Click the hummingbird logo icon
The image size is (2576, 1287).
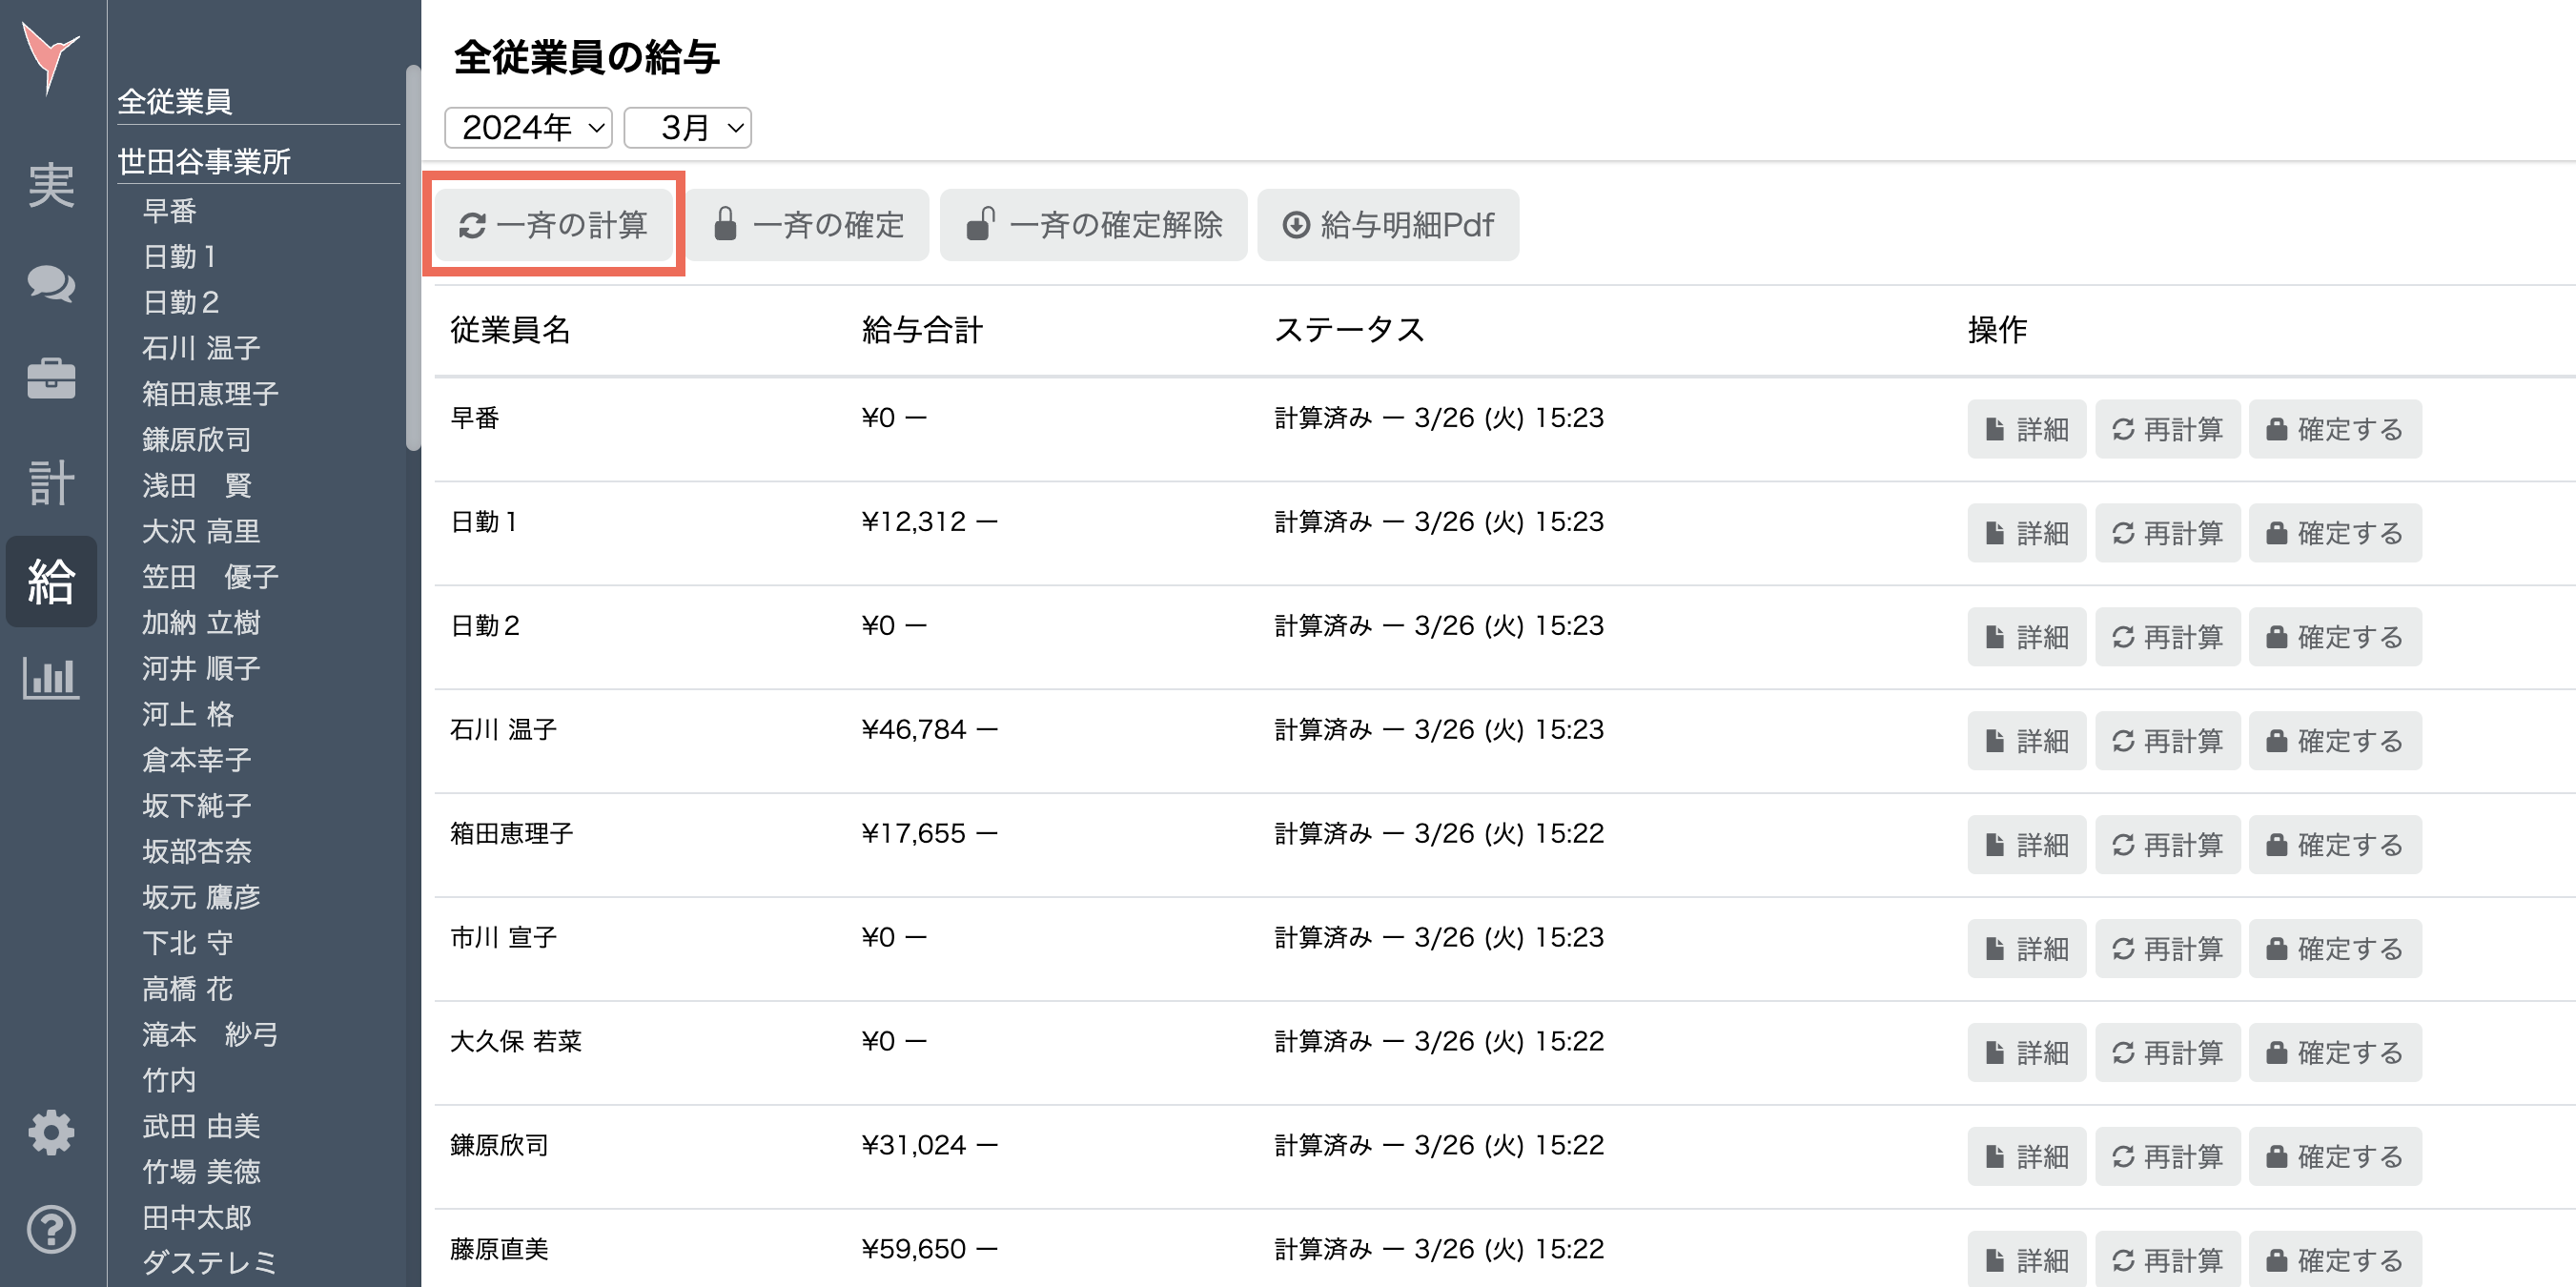50,58
